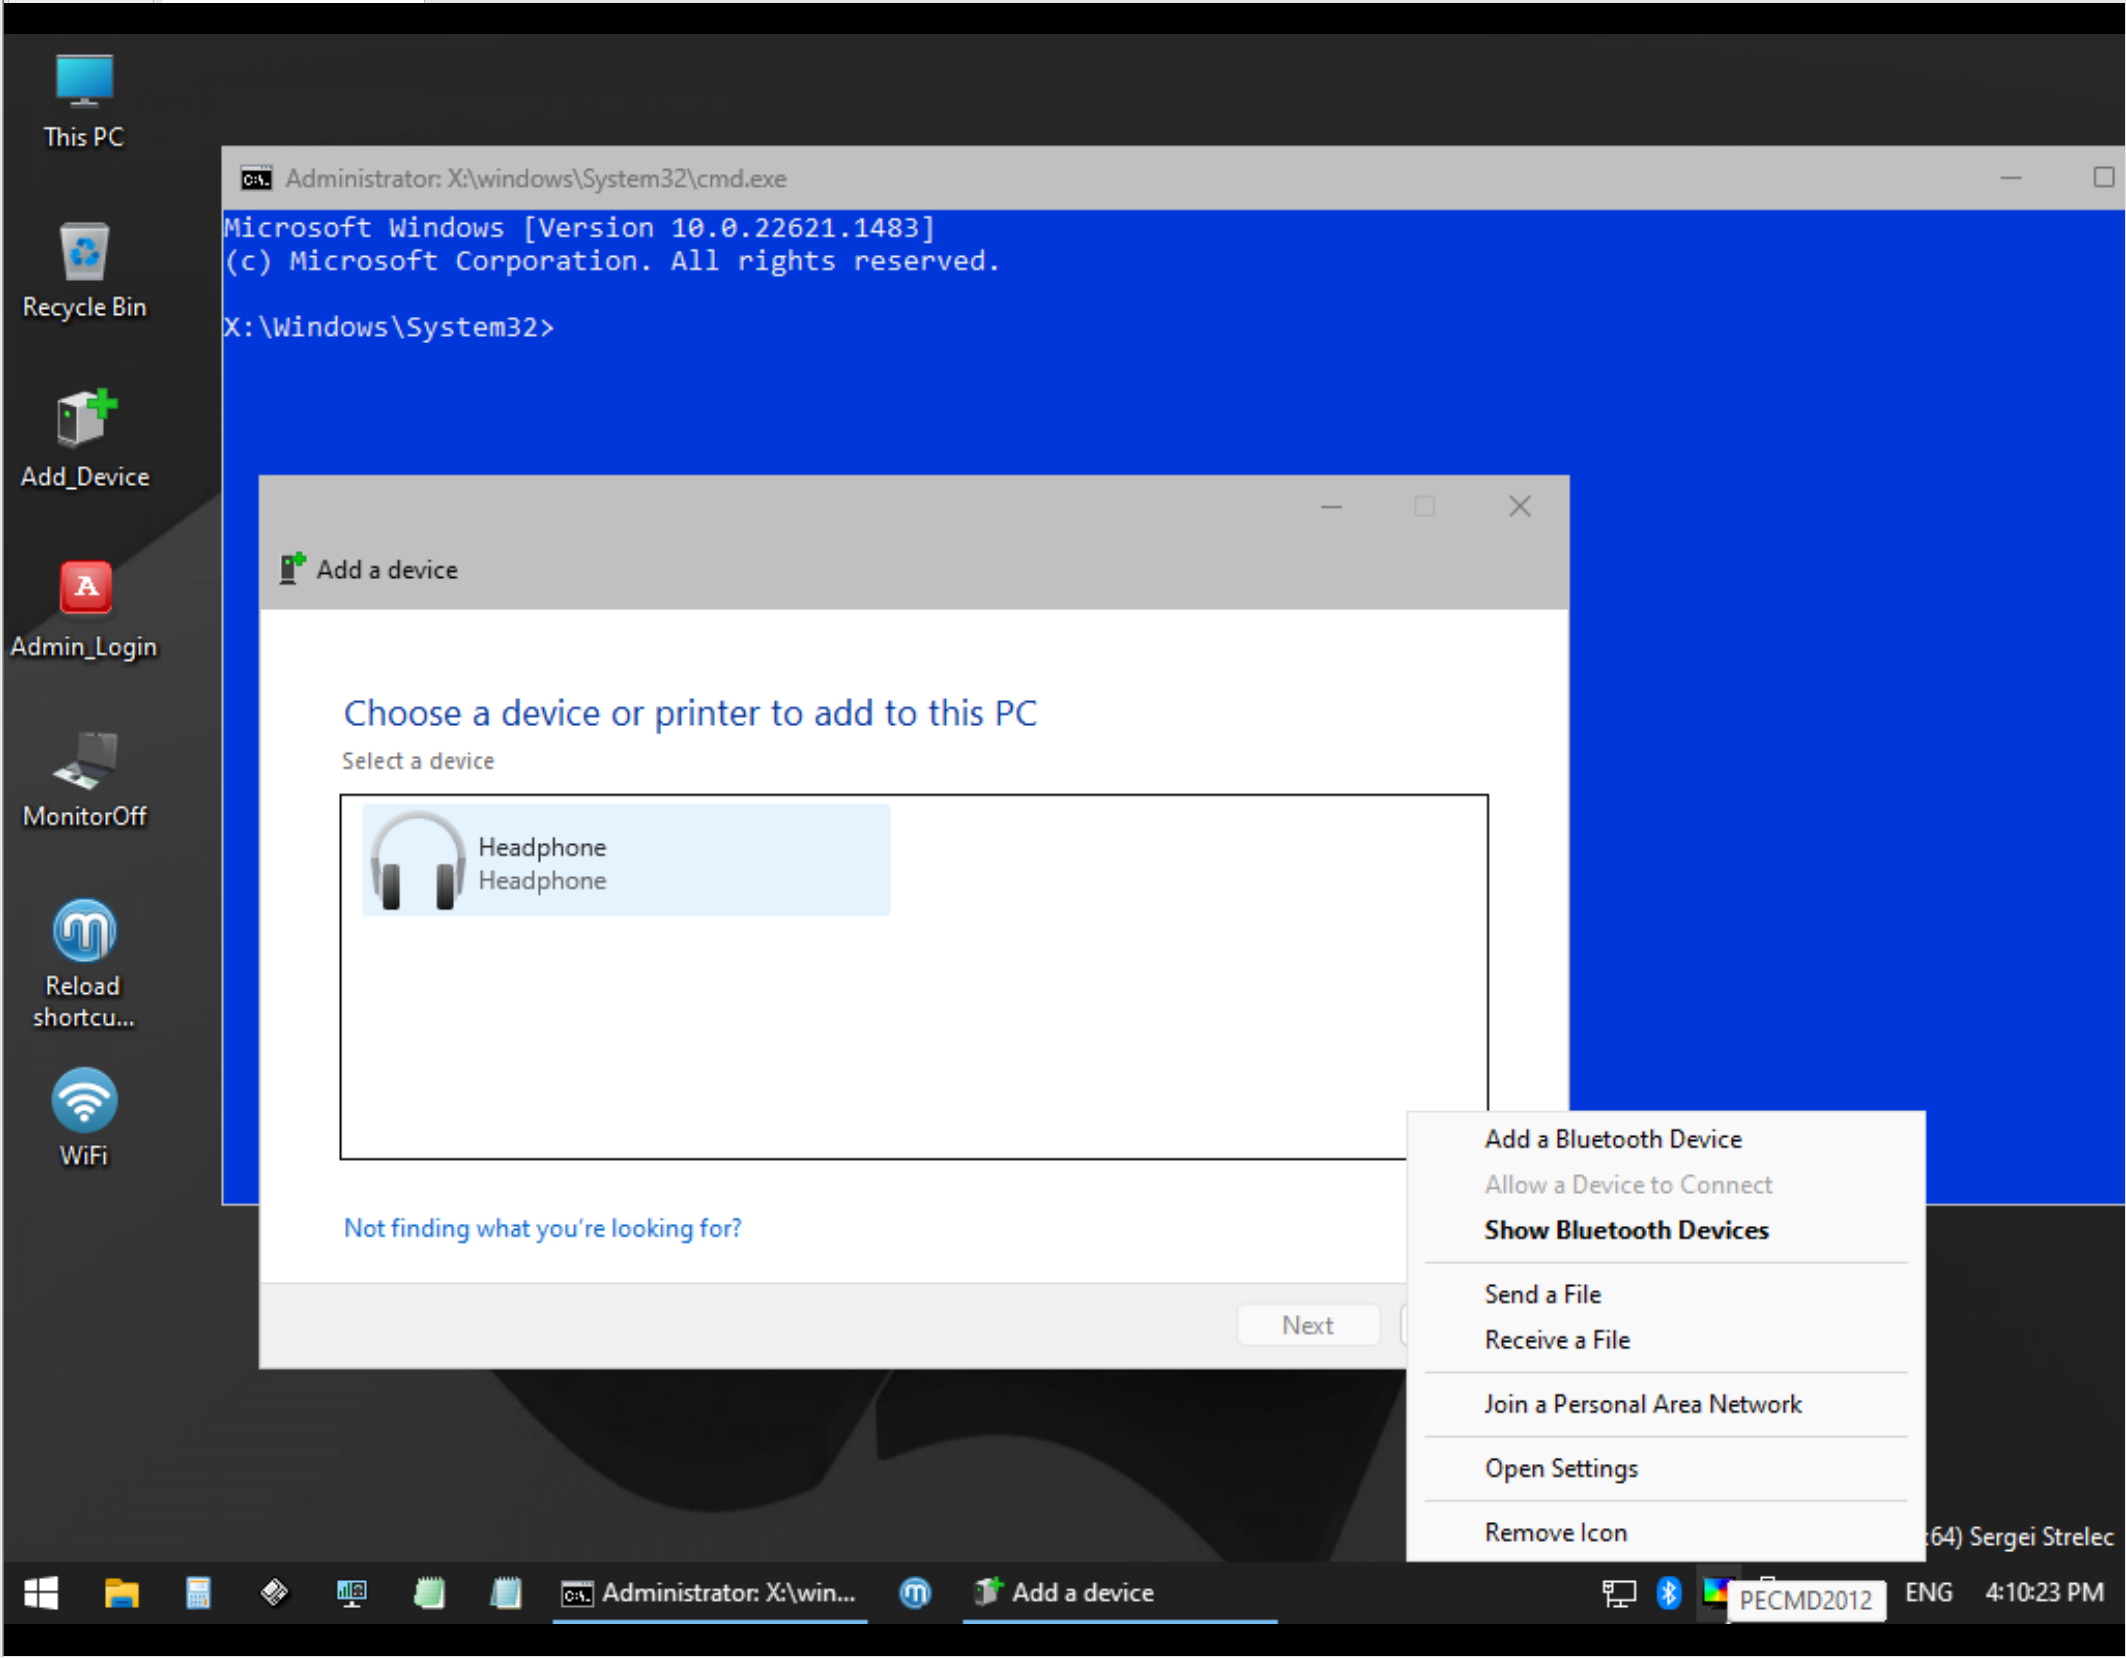Click the blue M circle taskbar icon
2126x1658 pixels.
pyautogui.click(x=915, y=1593)
